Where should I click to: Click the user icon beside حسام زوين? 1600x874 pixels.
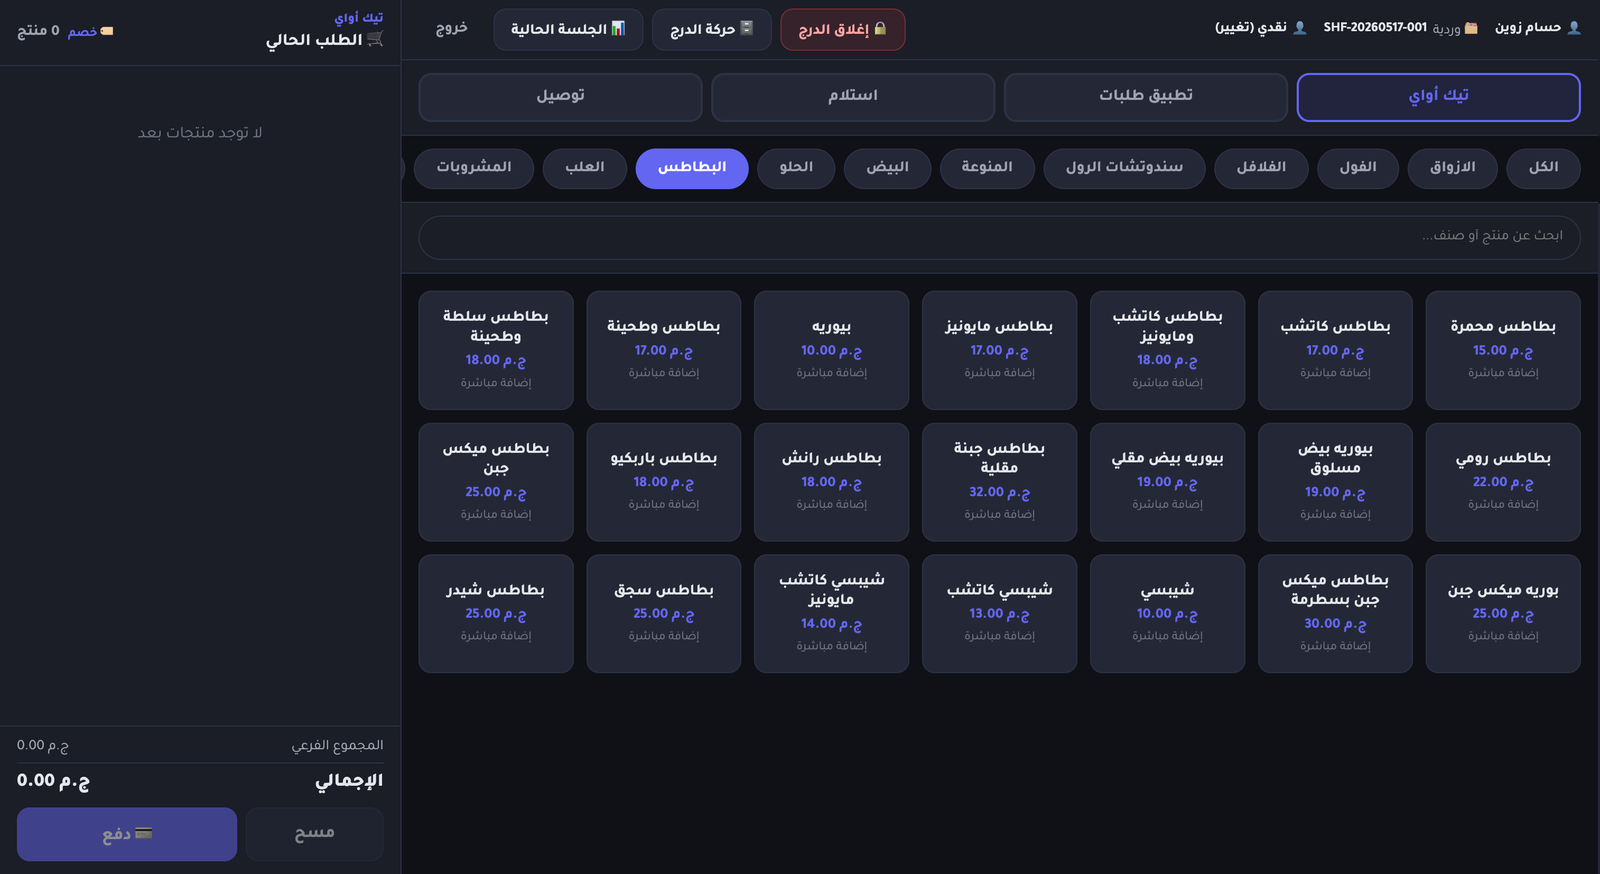pyautogui.click(x=1574, y=27)
